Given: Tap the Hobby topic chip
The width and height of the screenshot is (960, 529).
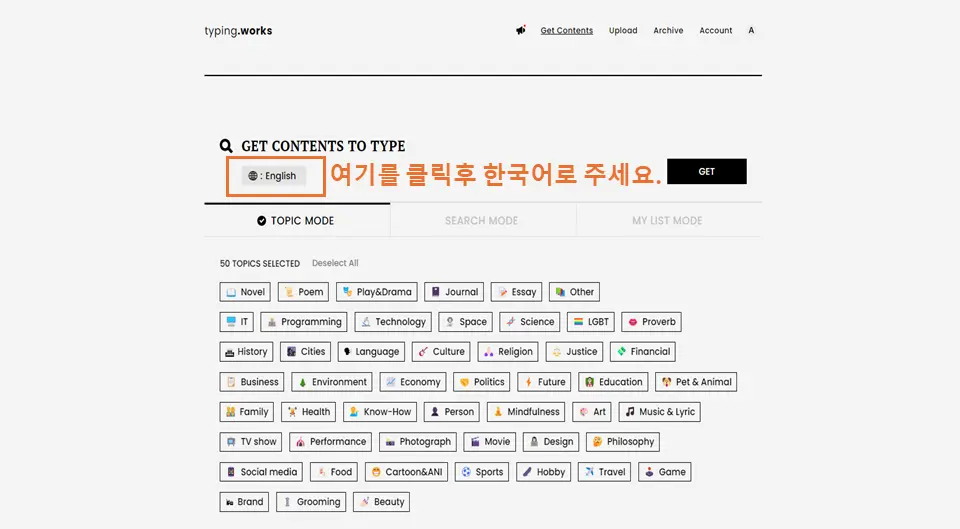Looking at the screenshot, I should (x=544, y=472).
